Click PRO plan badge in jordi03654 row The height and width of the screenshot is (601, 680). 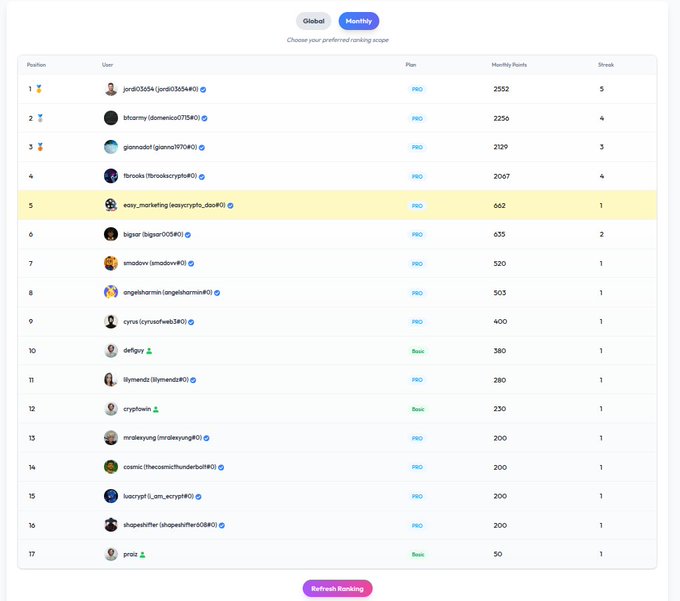click(x=417, y=89)
